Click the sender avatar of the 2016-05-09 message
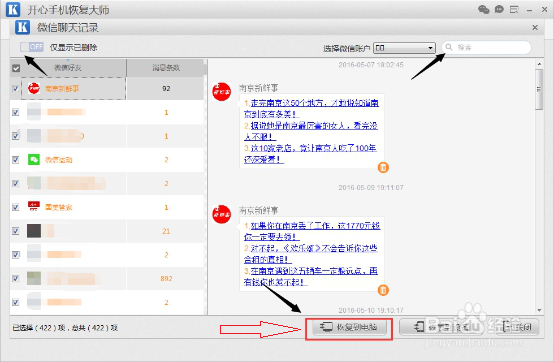The width and height of the screenshot is (554, 362). [x=222, y=214]
